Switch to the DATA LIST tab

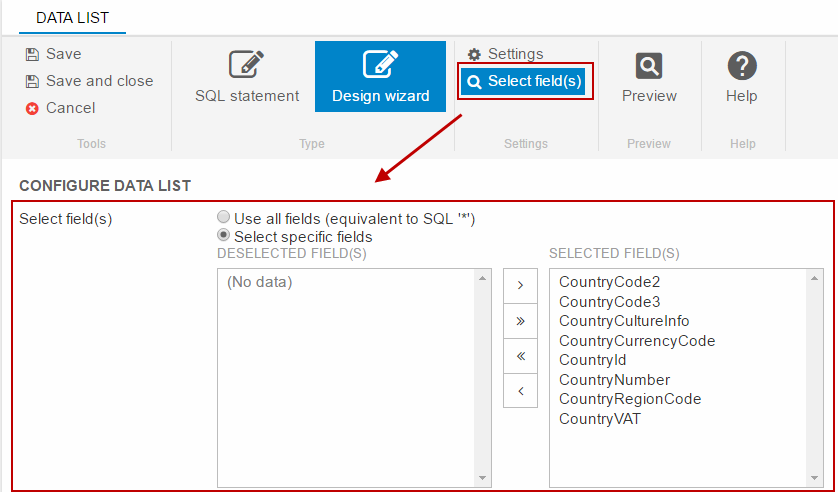(x=72, y=18)
